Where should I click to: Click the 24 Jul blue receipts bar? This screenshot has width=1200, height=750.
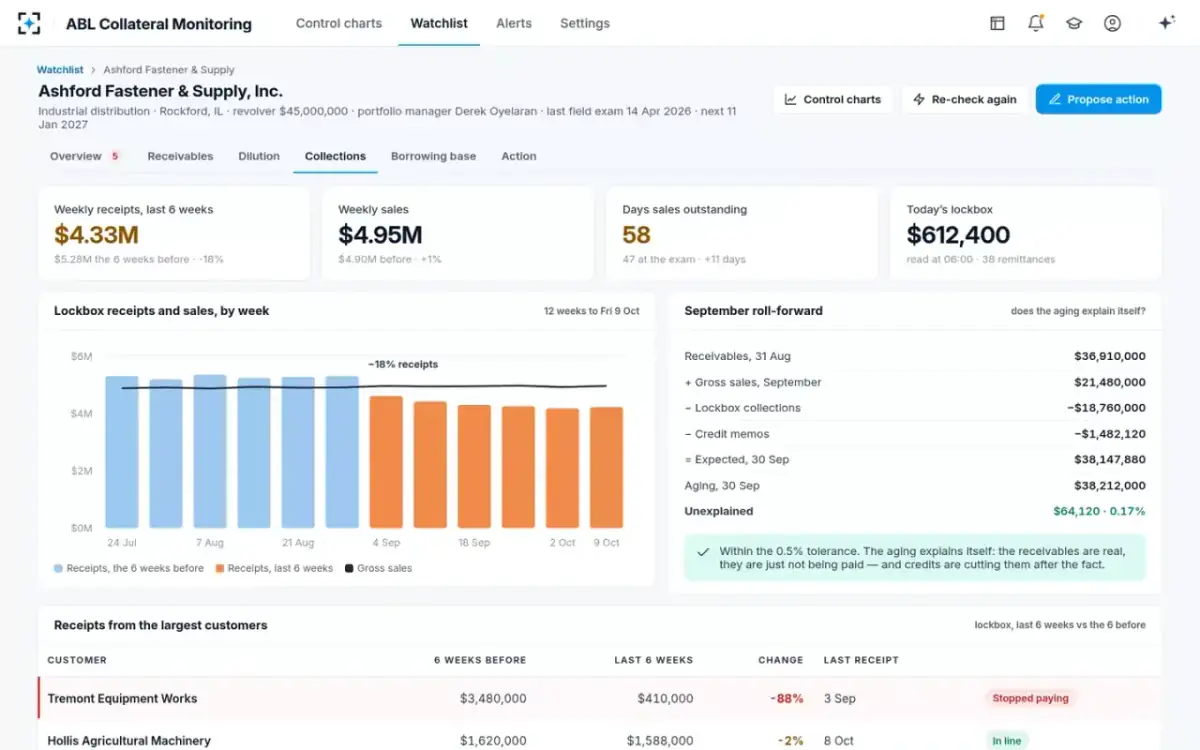pos(122,452)
